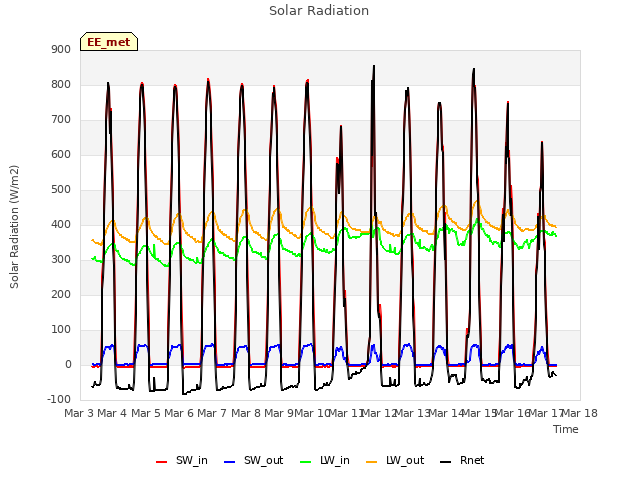Click the Mar 4 x-axis tick label
Image resolution: width=640 pixels, height=480 pixels.
point(112,413)
